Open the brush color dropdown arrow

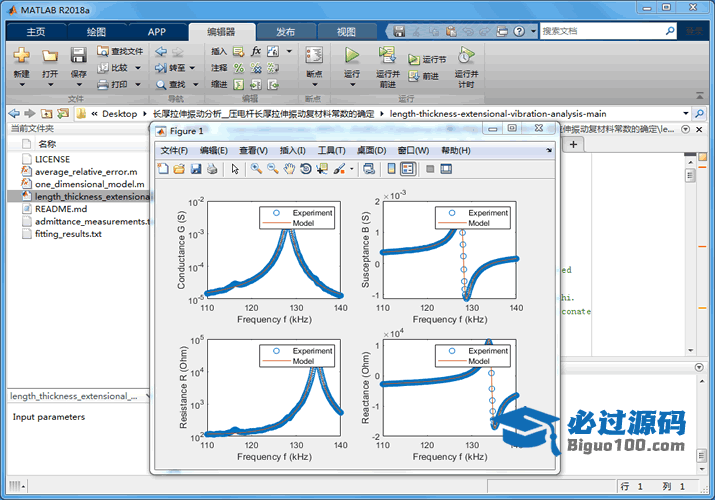[x=352, y=169]
